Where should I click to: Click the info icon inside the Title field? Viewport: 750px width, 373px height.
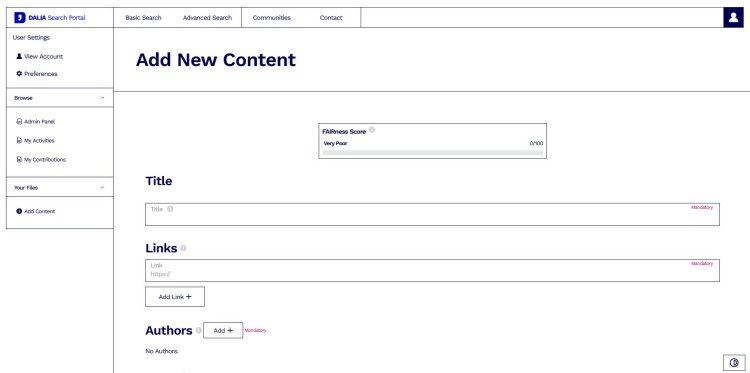(170, 209)
